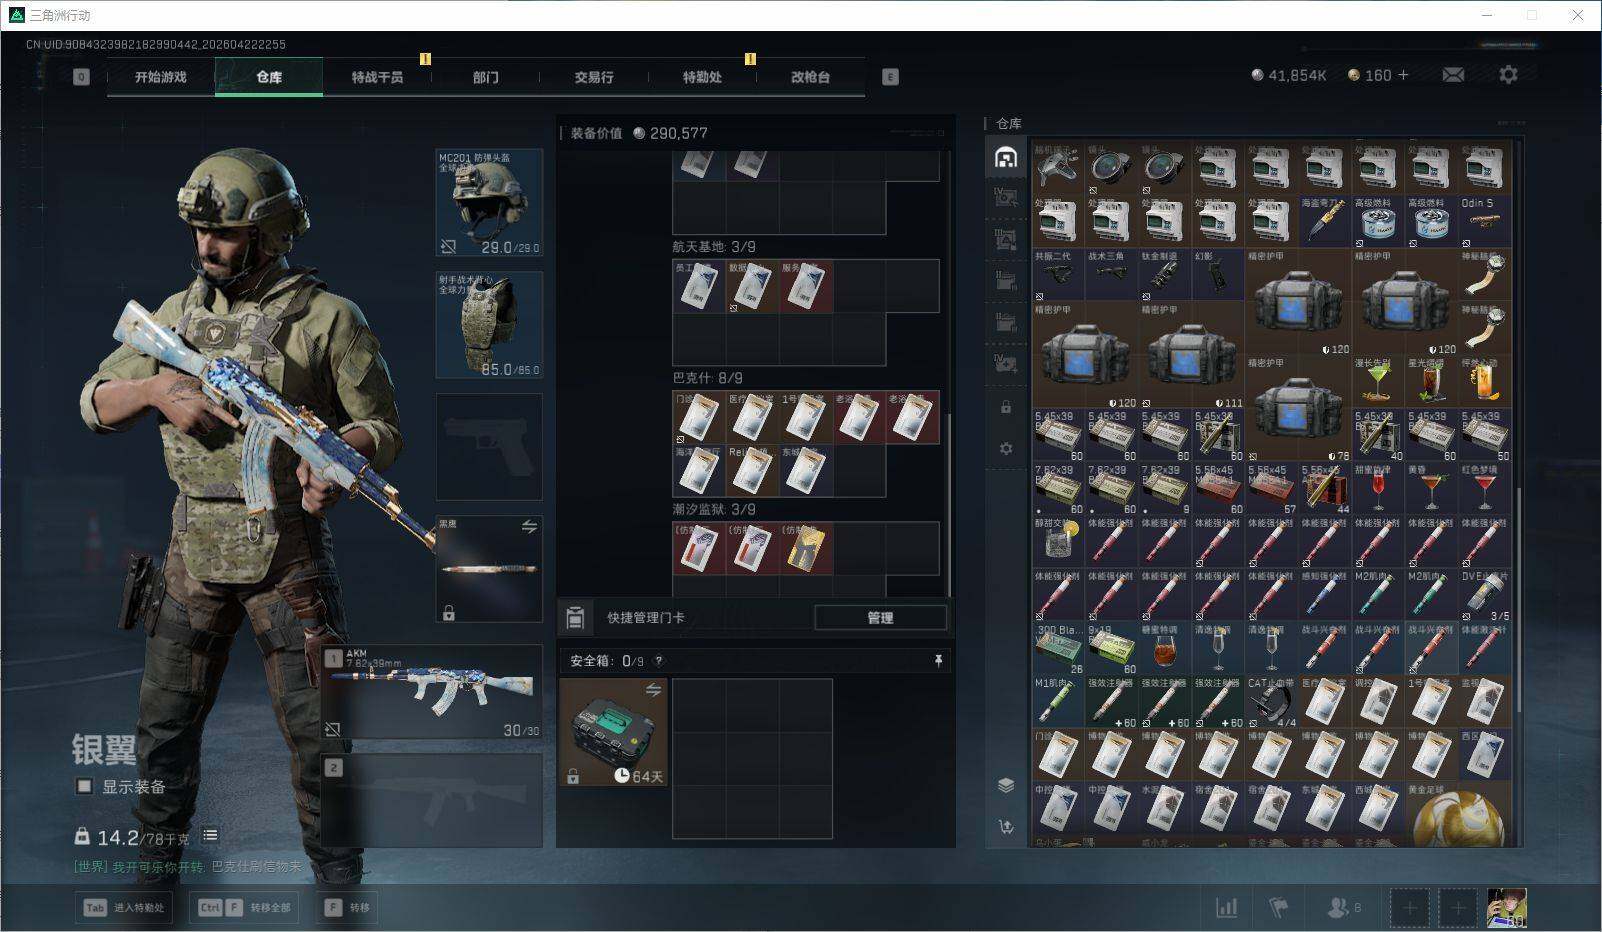Viewport: 1602px width, 932px height.
Task: Select the safe box container thumbnail
Action: coord(613,733)
